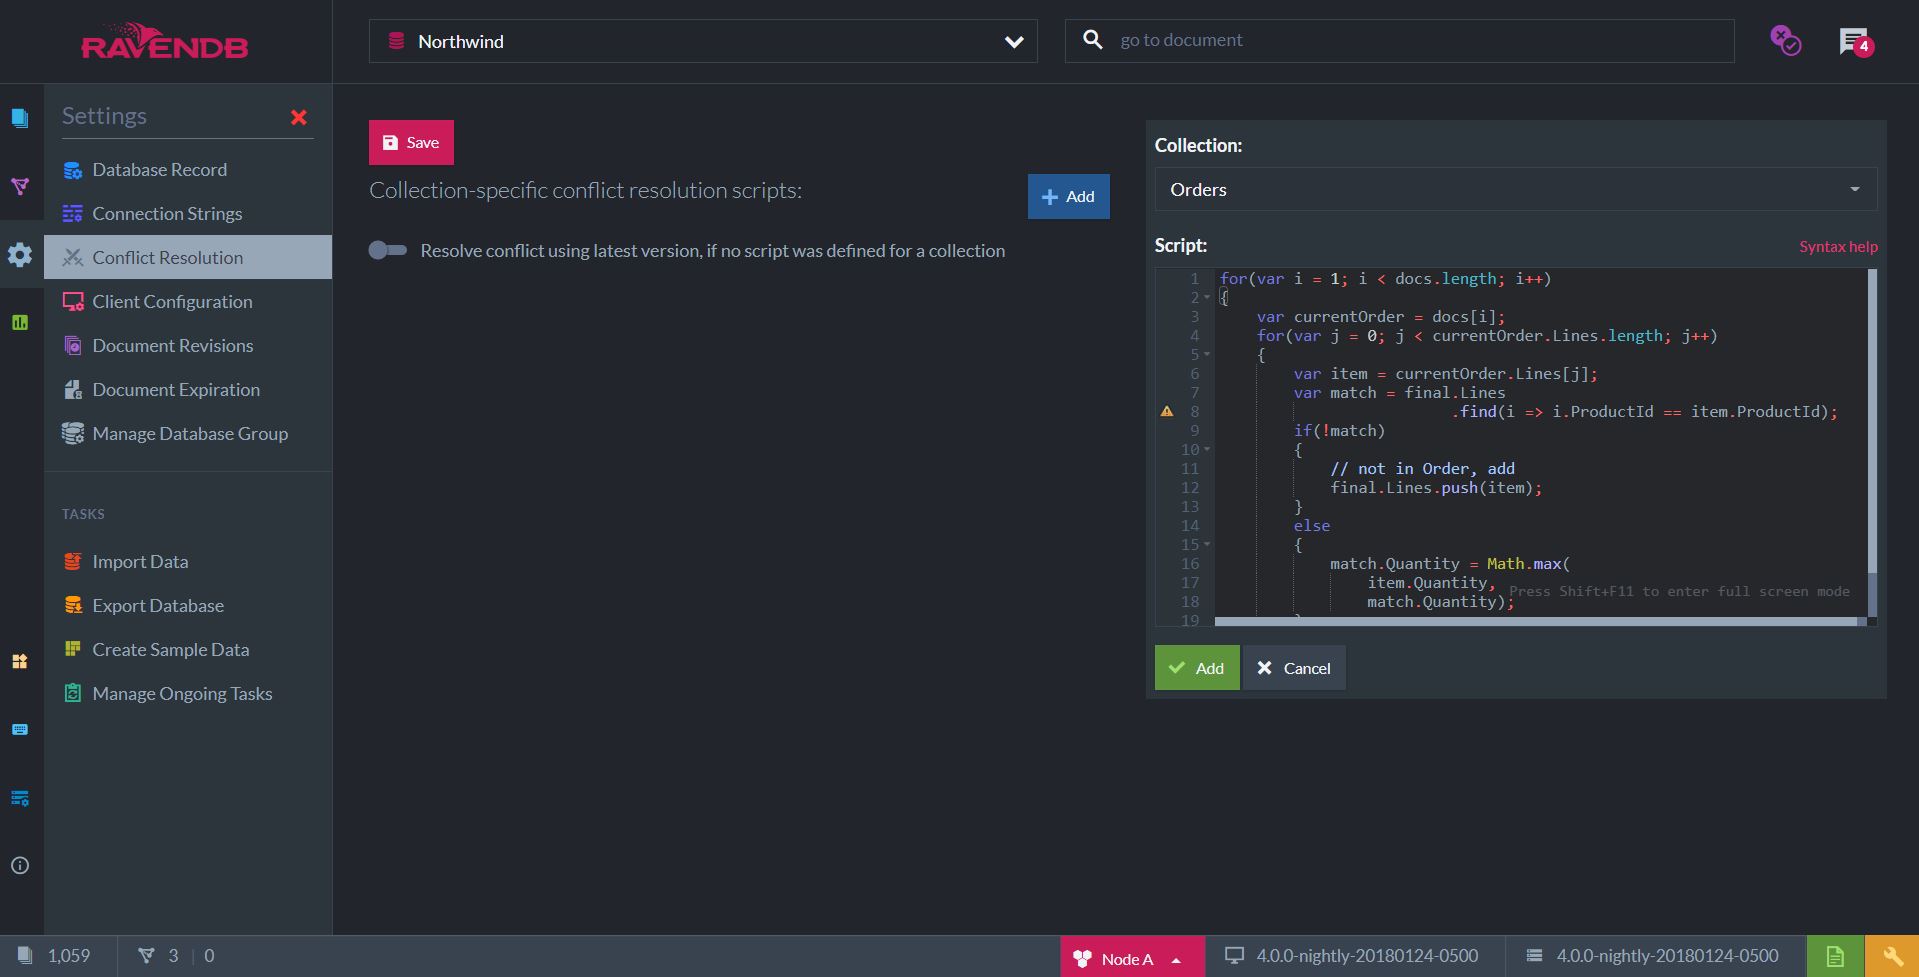1919x977 pixels.
Task: Click the search magnifier icon
Action: pyautogui.click(x=1093, y=40)
